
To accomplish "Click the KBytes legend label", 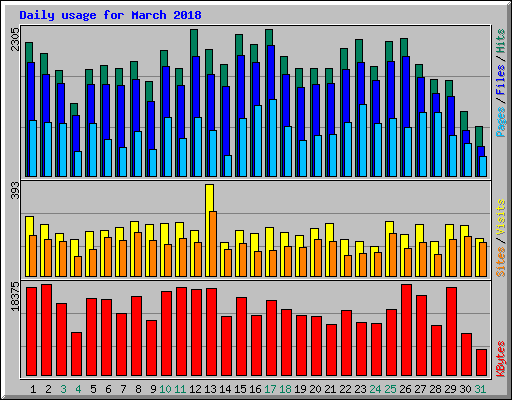I will point(501,359).
